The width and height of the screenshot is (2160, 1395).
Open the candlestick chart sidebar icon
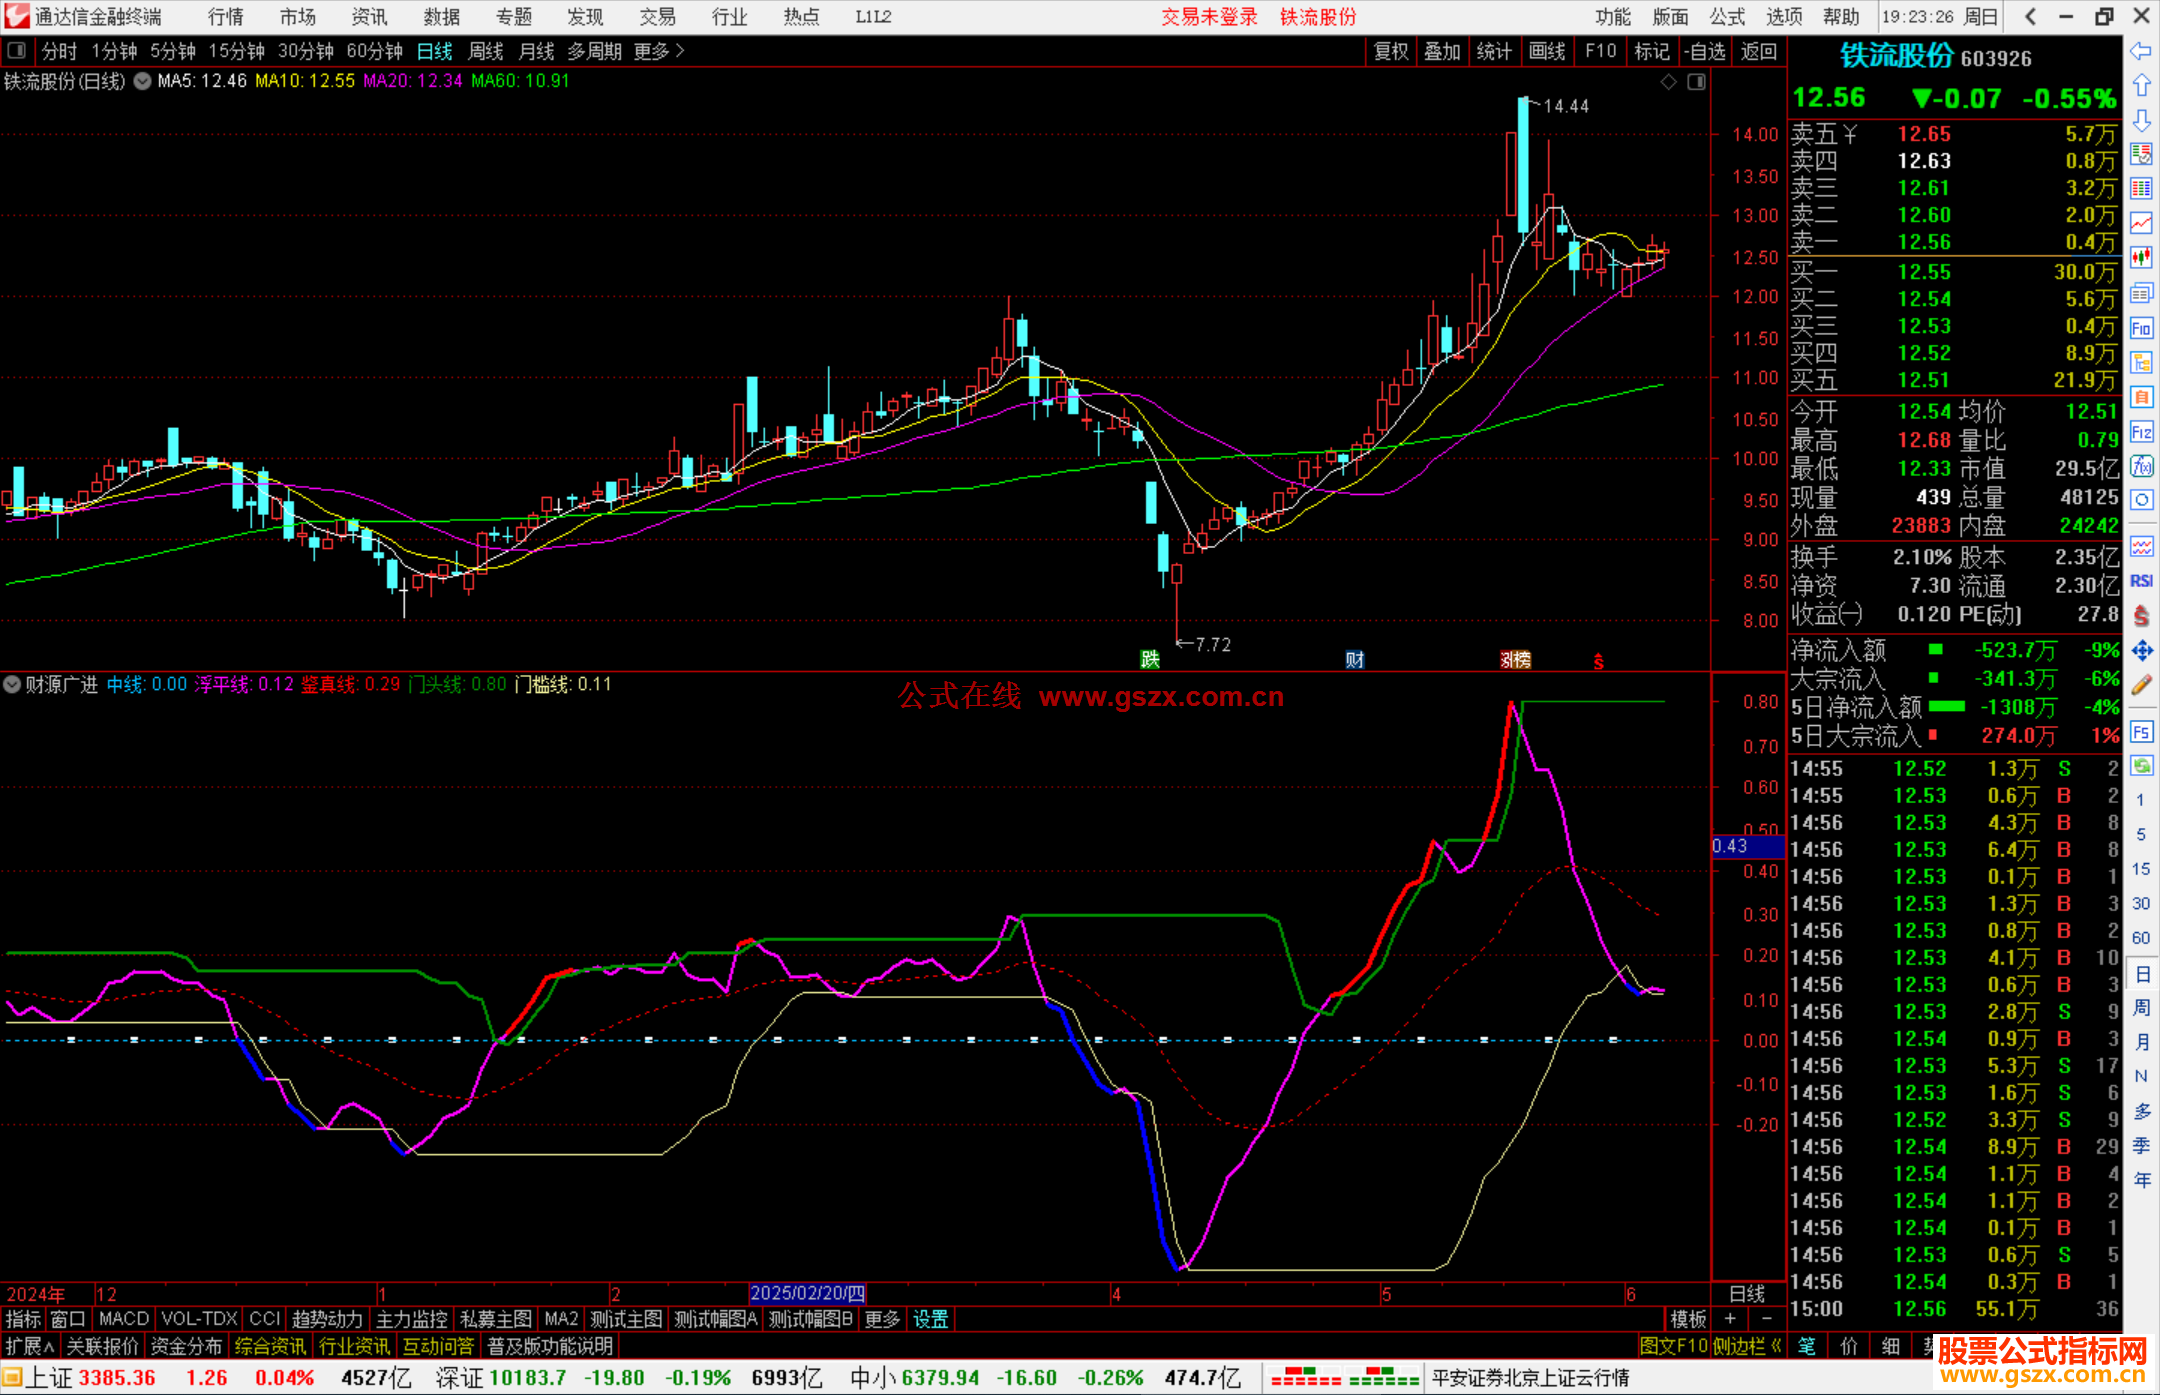tap(2141, 258)
